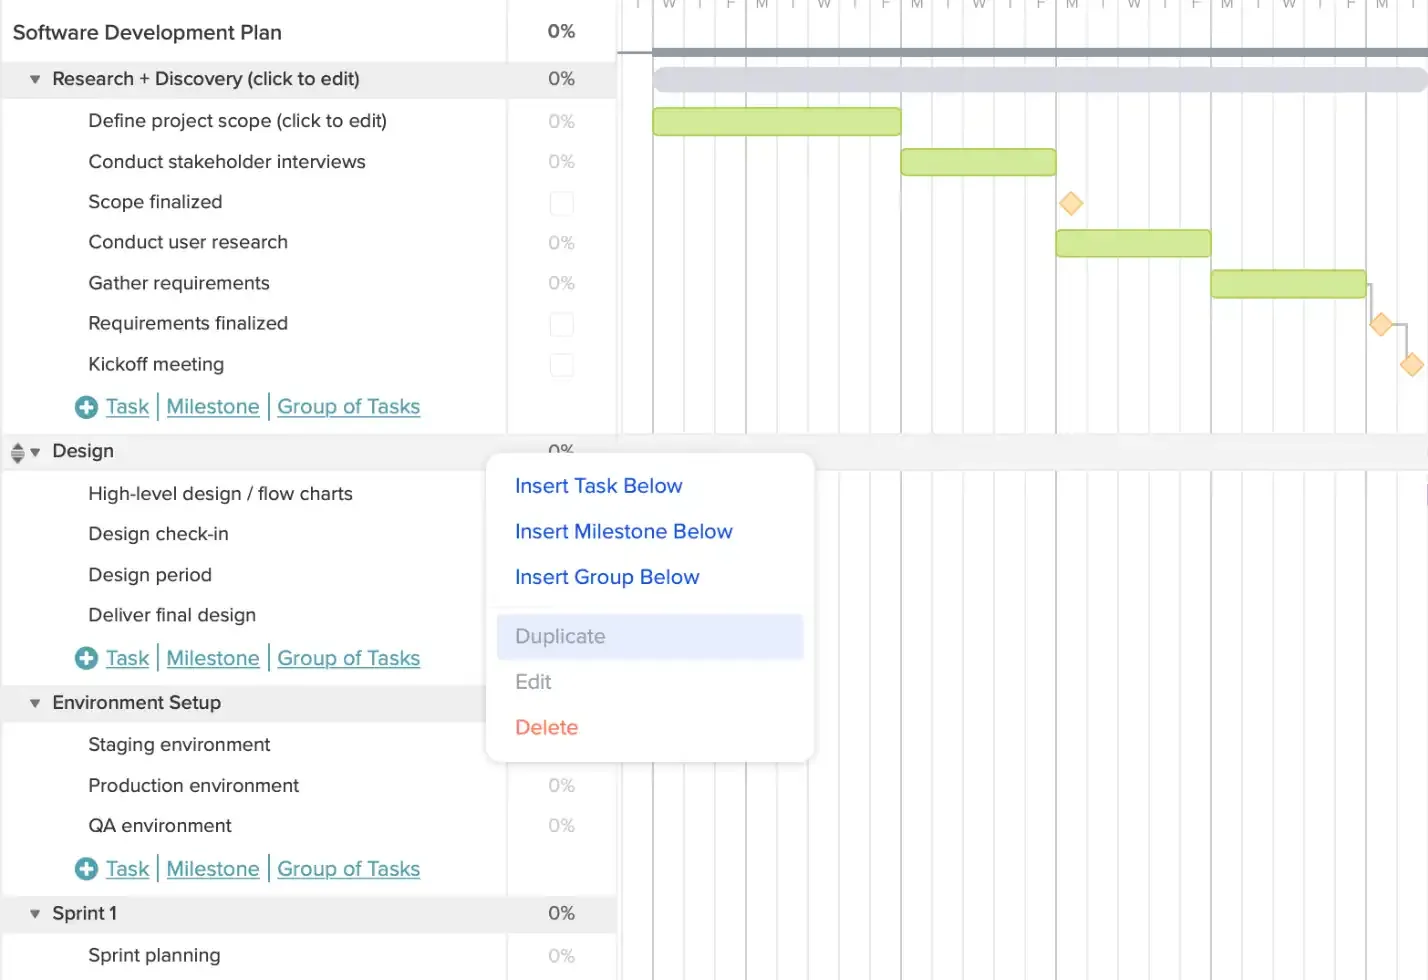This screenshot has height=980, width=1428.
Task: Collapse the Environment Setup group
Action: coord(35,703)
